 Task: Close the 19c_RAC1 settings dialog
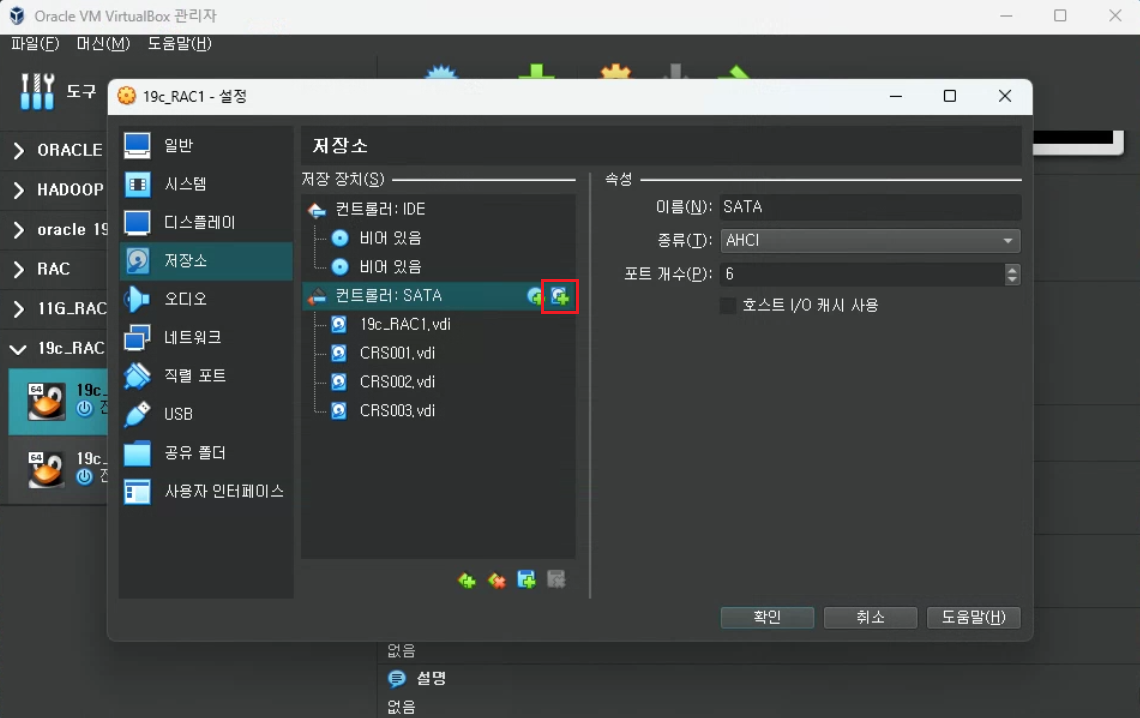tap(1005, 96)
